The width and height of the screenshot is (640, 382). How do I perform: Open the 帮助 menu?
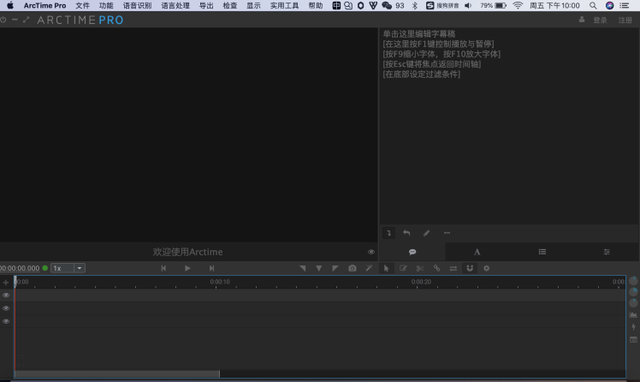coord(316,5)
